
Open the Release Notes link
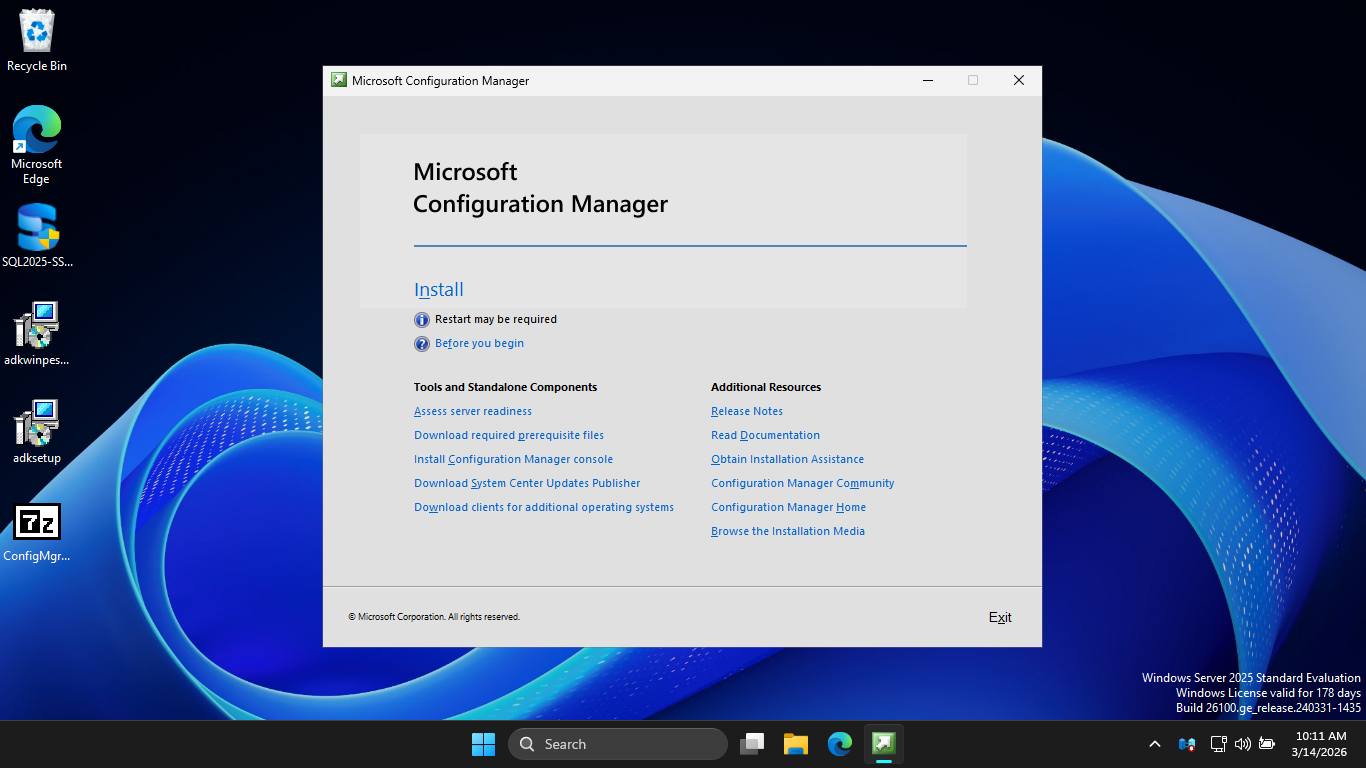(x=746, y=412)
